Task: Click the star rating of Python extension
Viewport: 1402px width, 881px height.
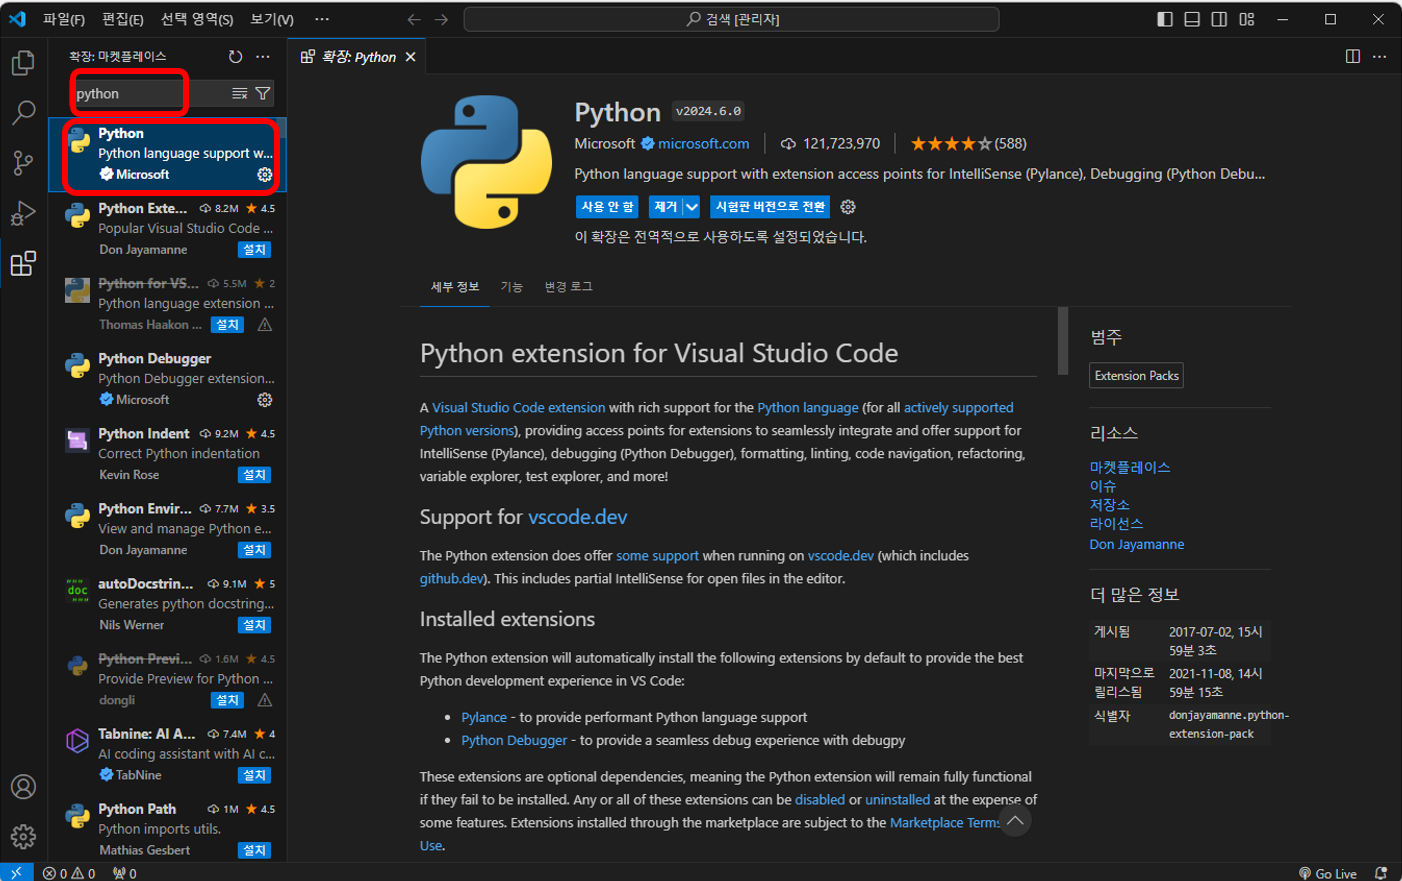Action: coord(968,144)
